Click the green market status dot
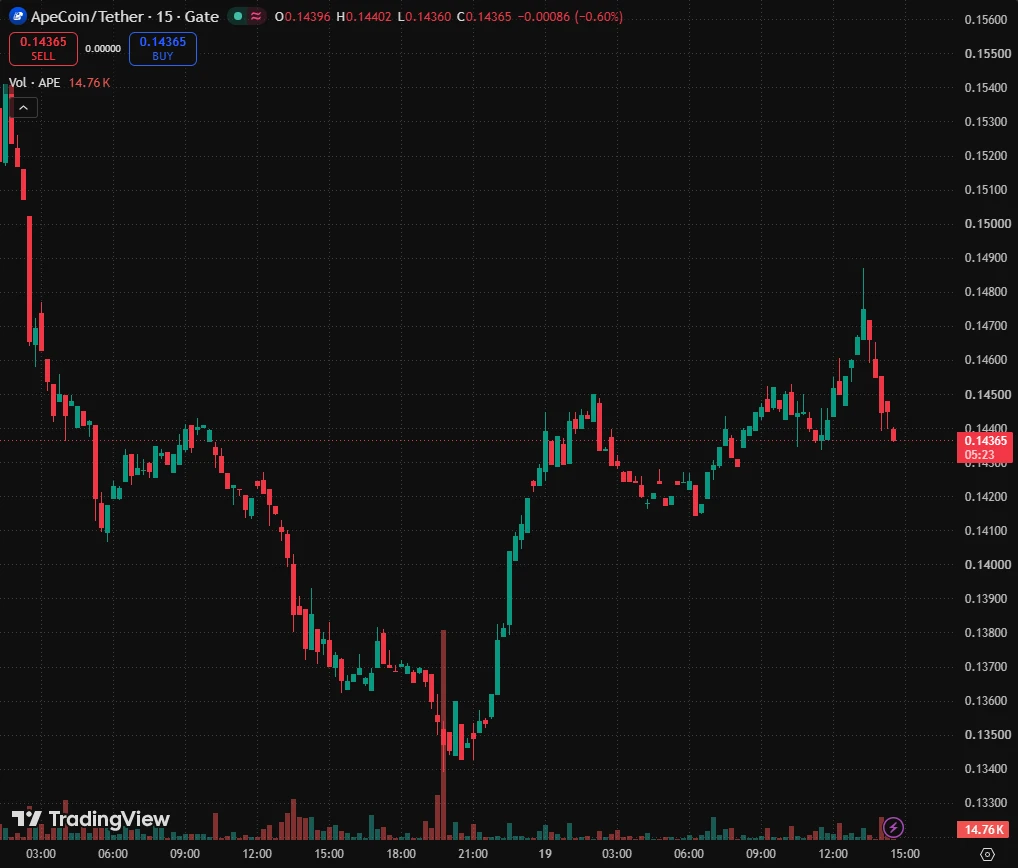Screen dimensions: 1018x868 point(238,16)
